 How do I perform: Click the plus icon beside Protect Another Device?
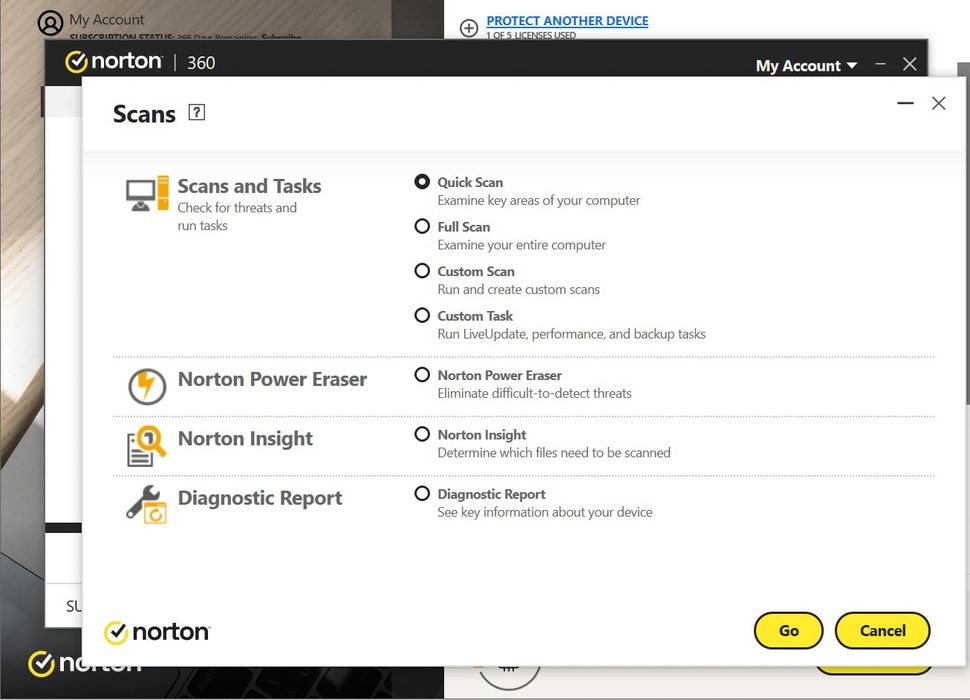tap(469, 29)
